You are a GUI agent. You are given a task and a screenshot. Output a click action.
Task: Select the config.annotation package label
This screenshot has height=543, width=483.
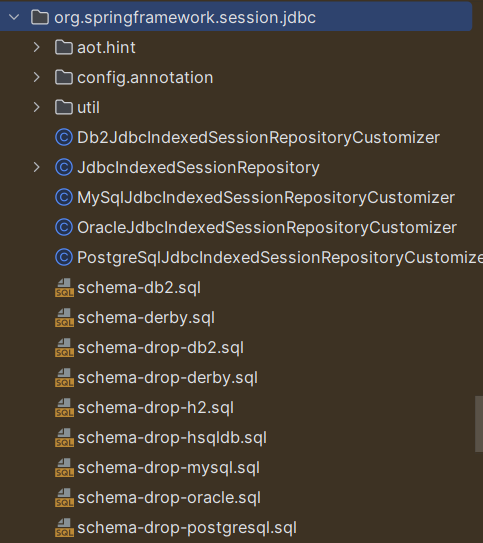coord(145,78)
